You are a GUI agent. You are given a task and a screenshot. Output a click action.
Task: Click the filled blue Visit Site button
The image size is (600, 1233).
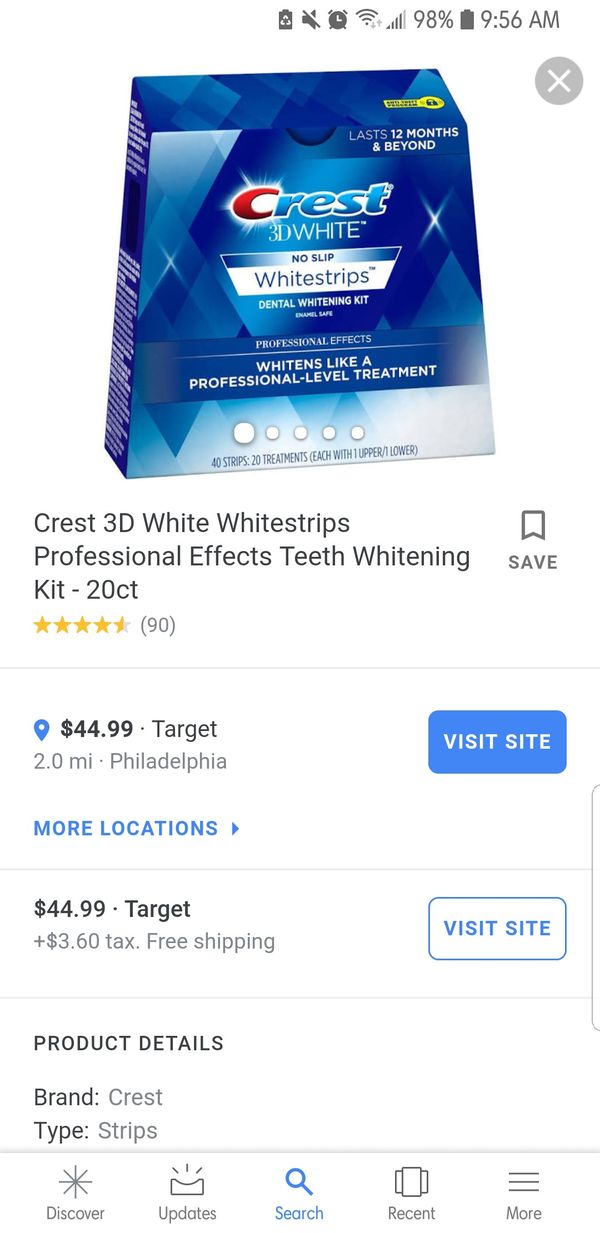[x=497, y=742]
